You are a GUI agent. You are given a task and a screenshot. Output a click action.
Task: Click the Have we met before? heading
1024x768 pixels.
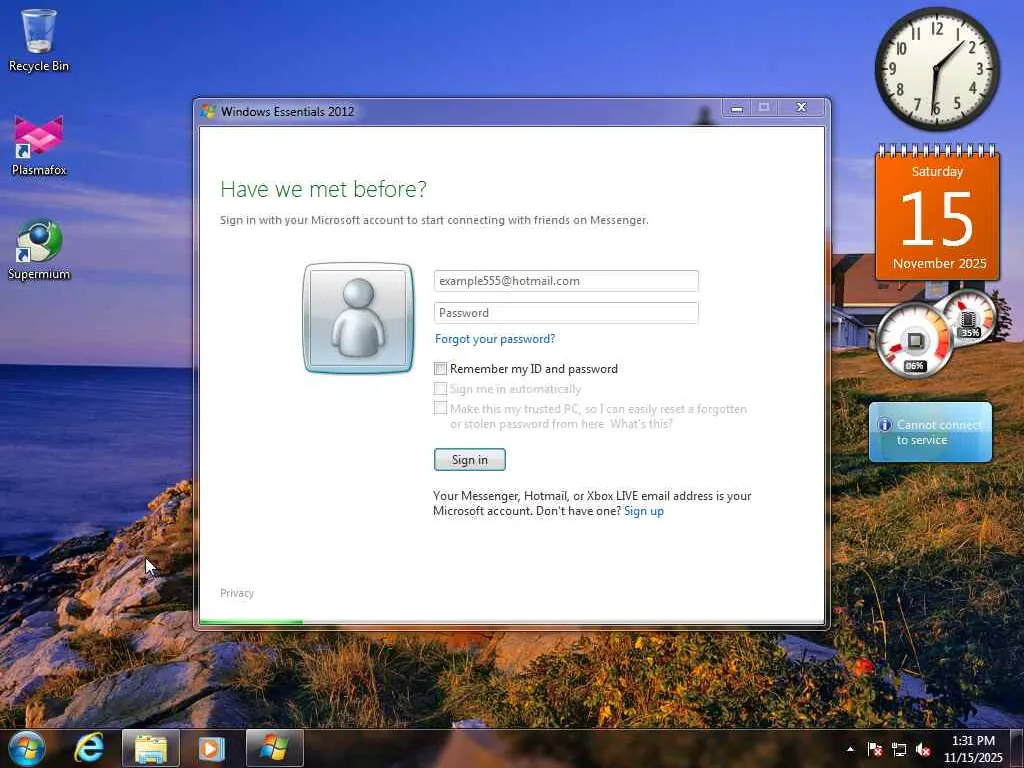coord(323,189)
